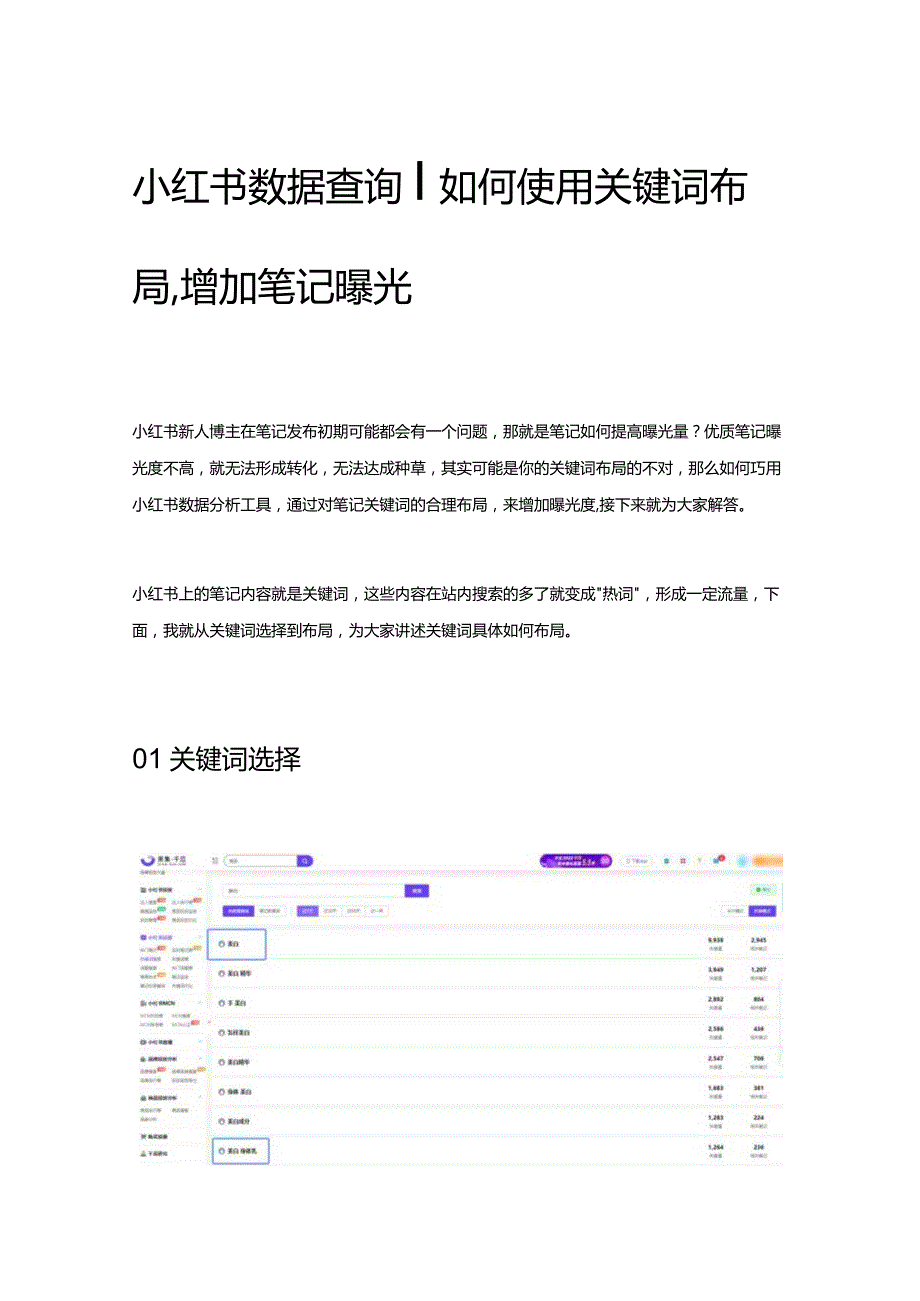
Task: Select the 美白精华 keyword radio button
Action: 221,974
